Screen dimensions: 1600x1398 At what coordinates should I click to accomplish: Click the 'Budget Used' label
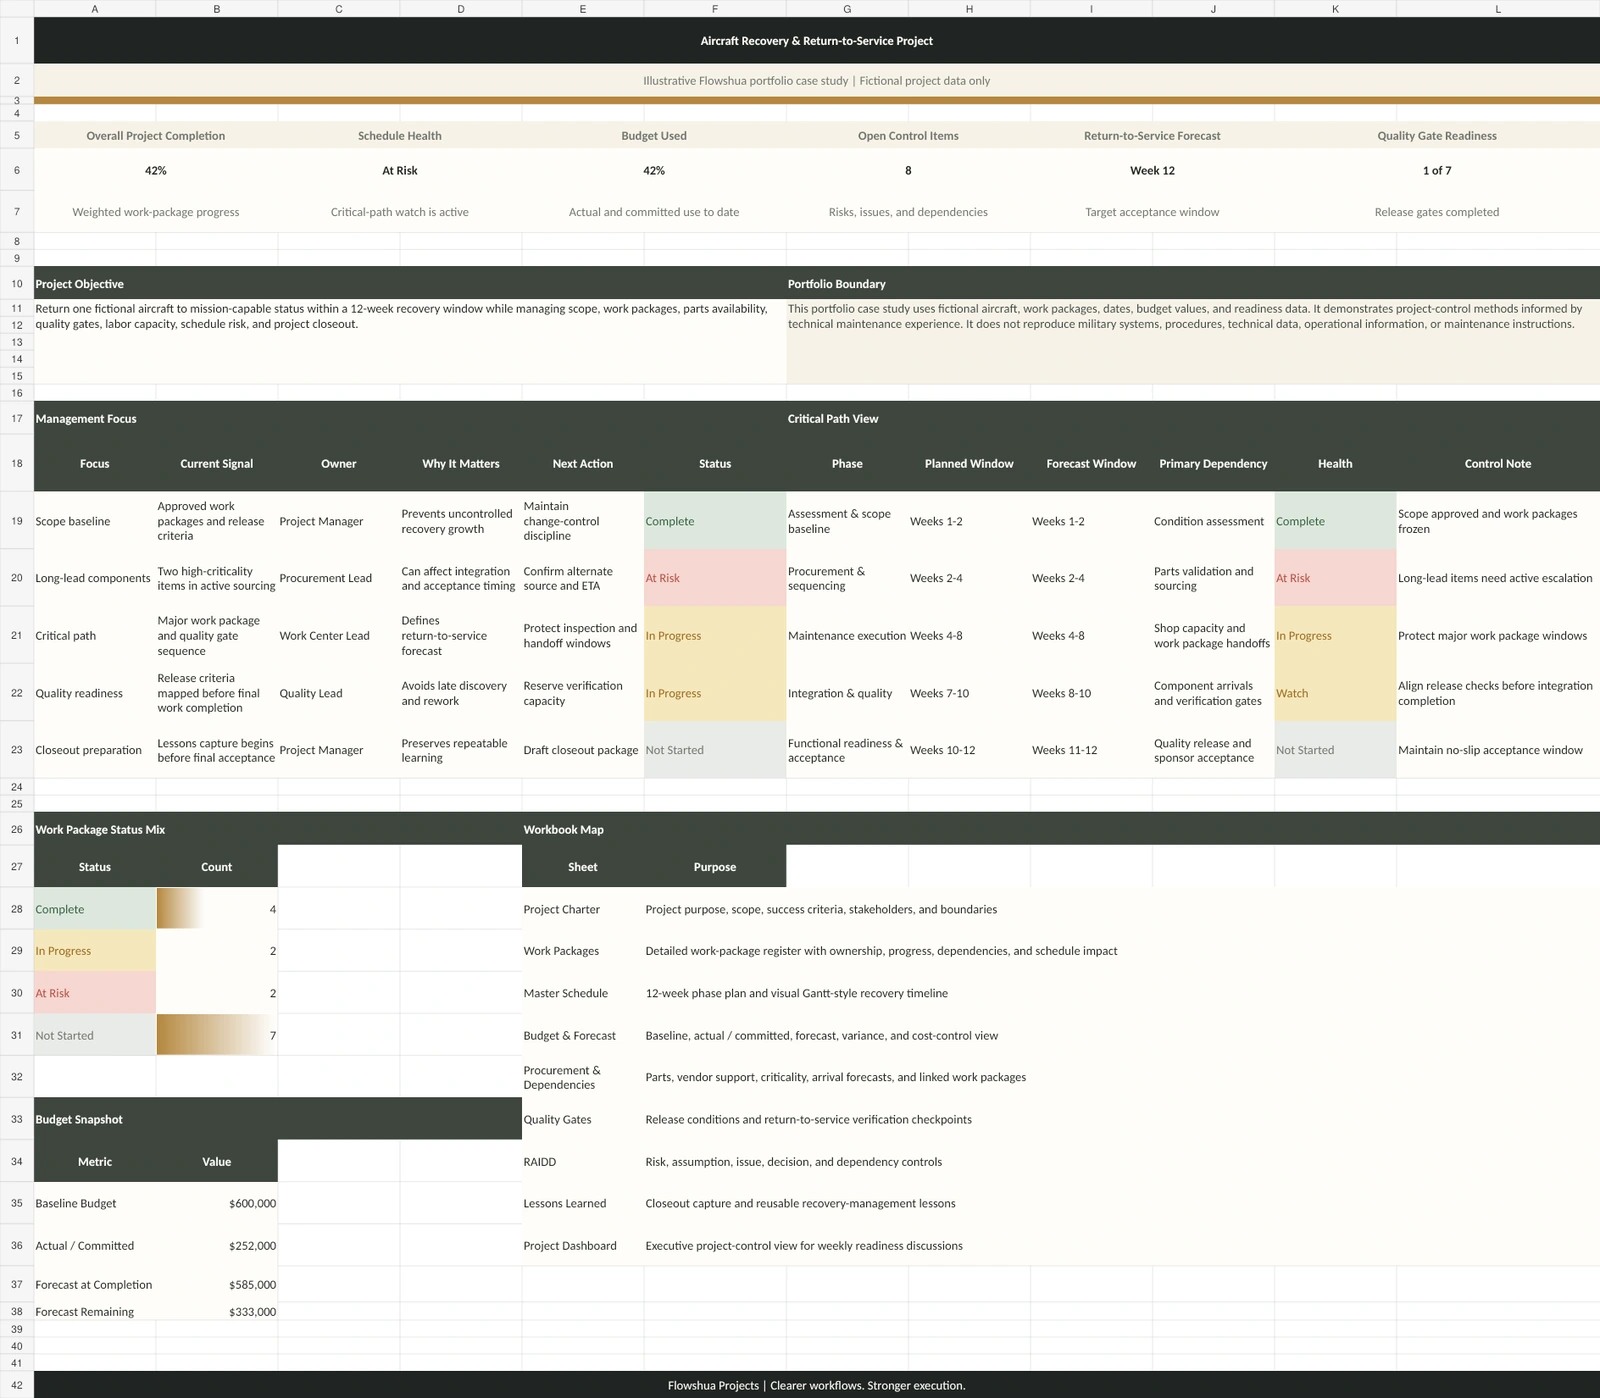(654, 136)
